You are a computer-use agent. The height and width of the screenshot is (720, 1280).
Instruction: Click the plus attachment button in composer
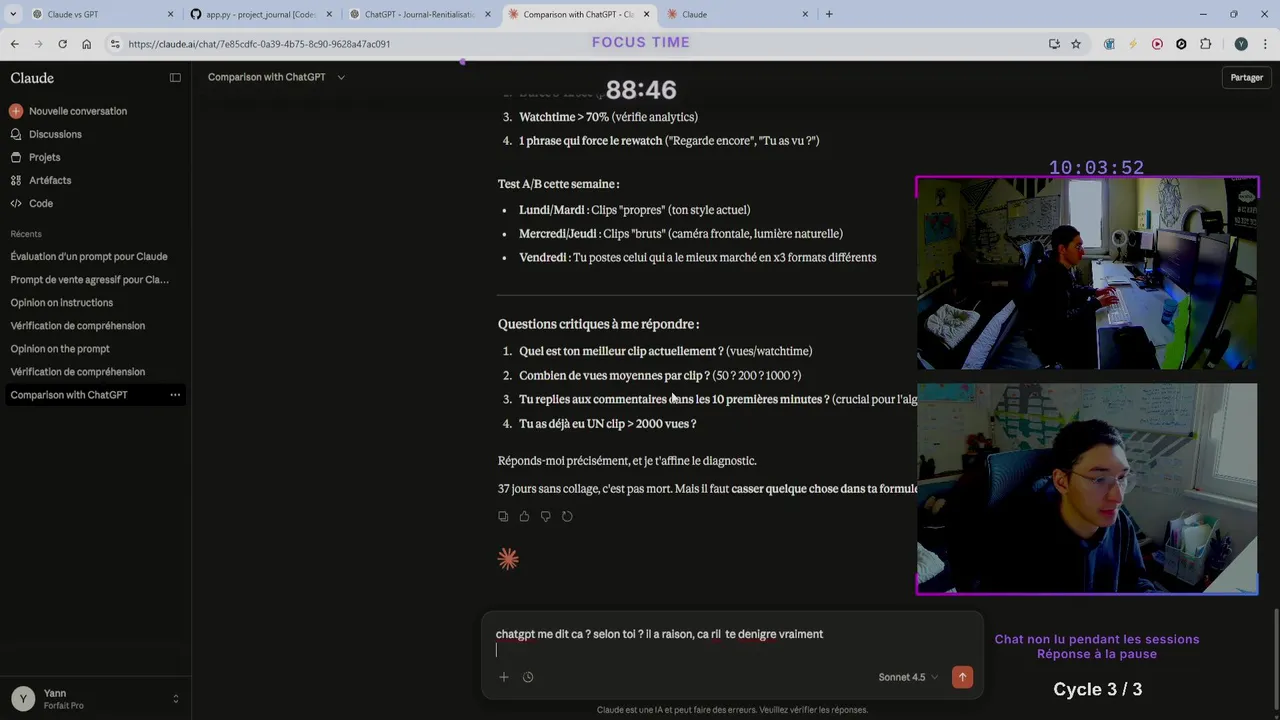click(x=504, y=677)
